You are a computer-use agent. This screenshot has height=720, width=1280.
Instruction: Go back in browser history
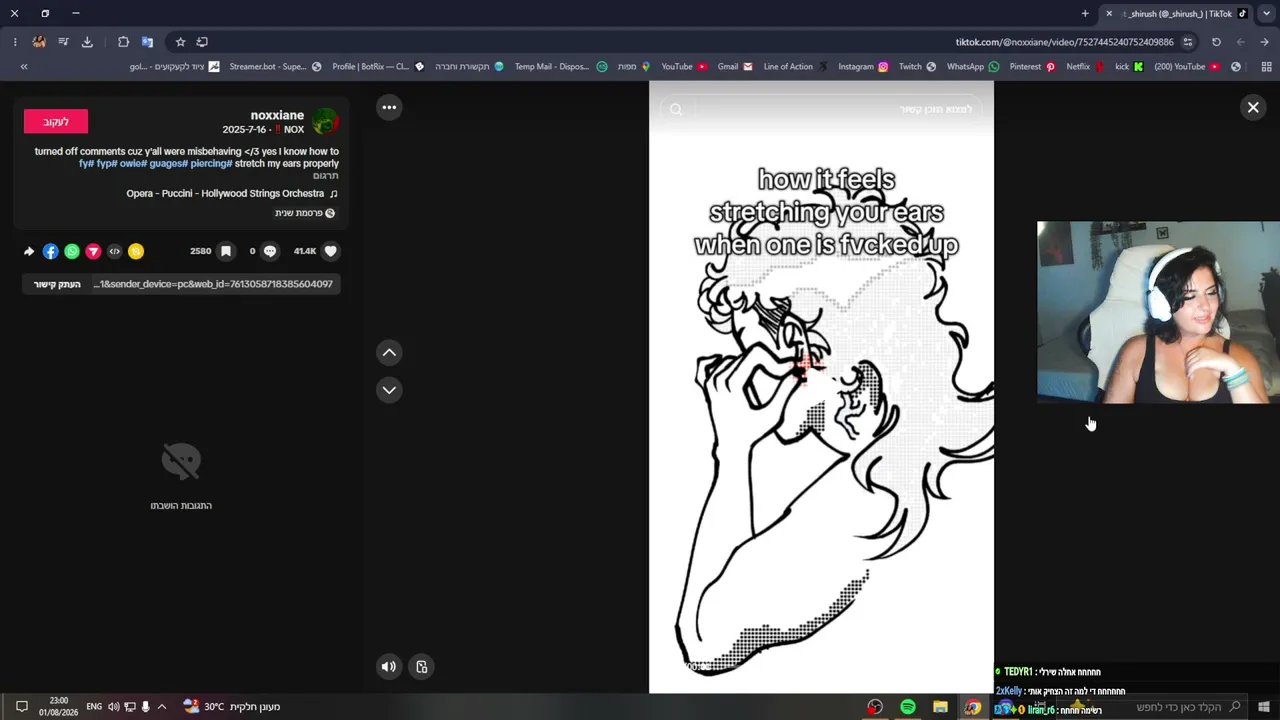pos(1264,42)
